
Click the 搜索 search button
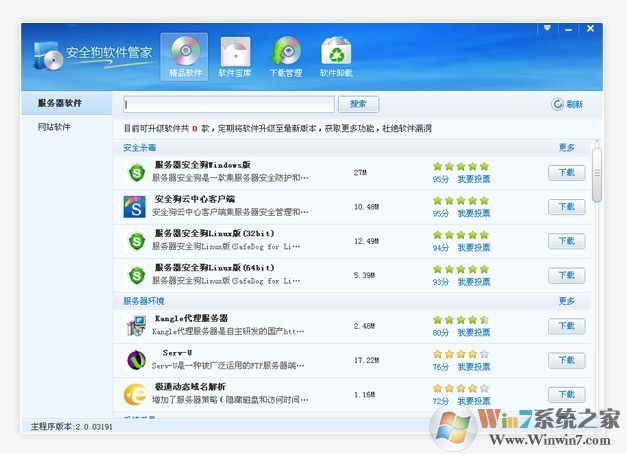[358, 104]
